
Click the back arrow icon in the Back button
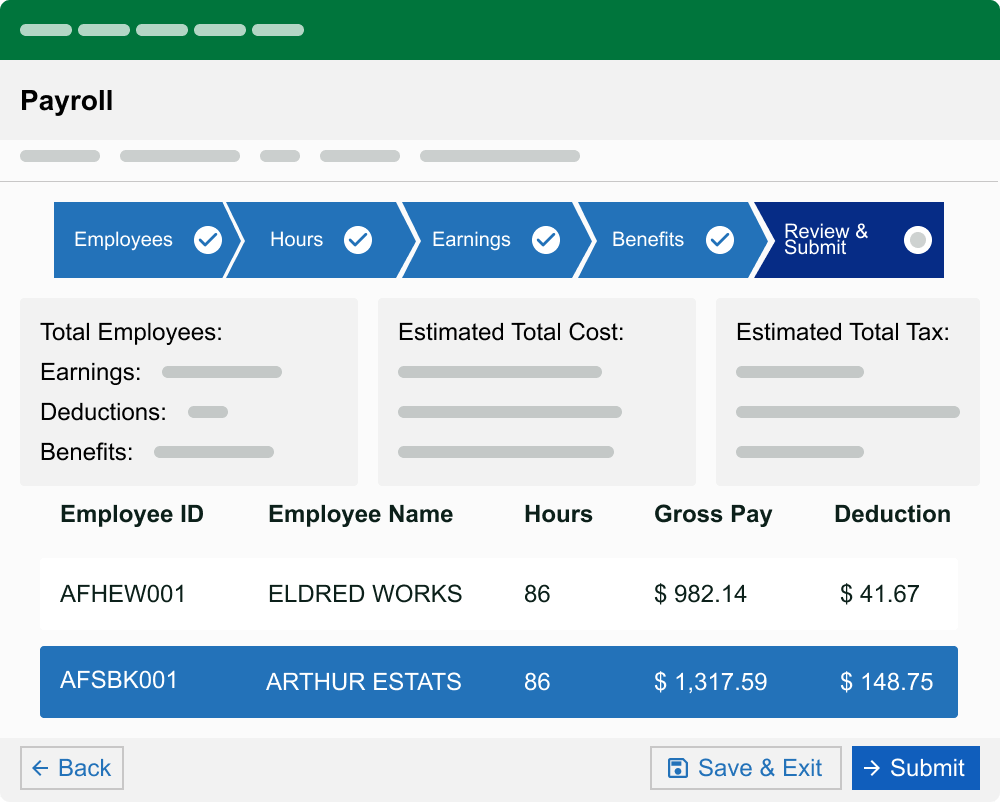(40, 767)
